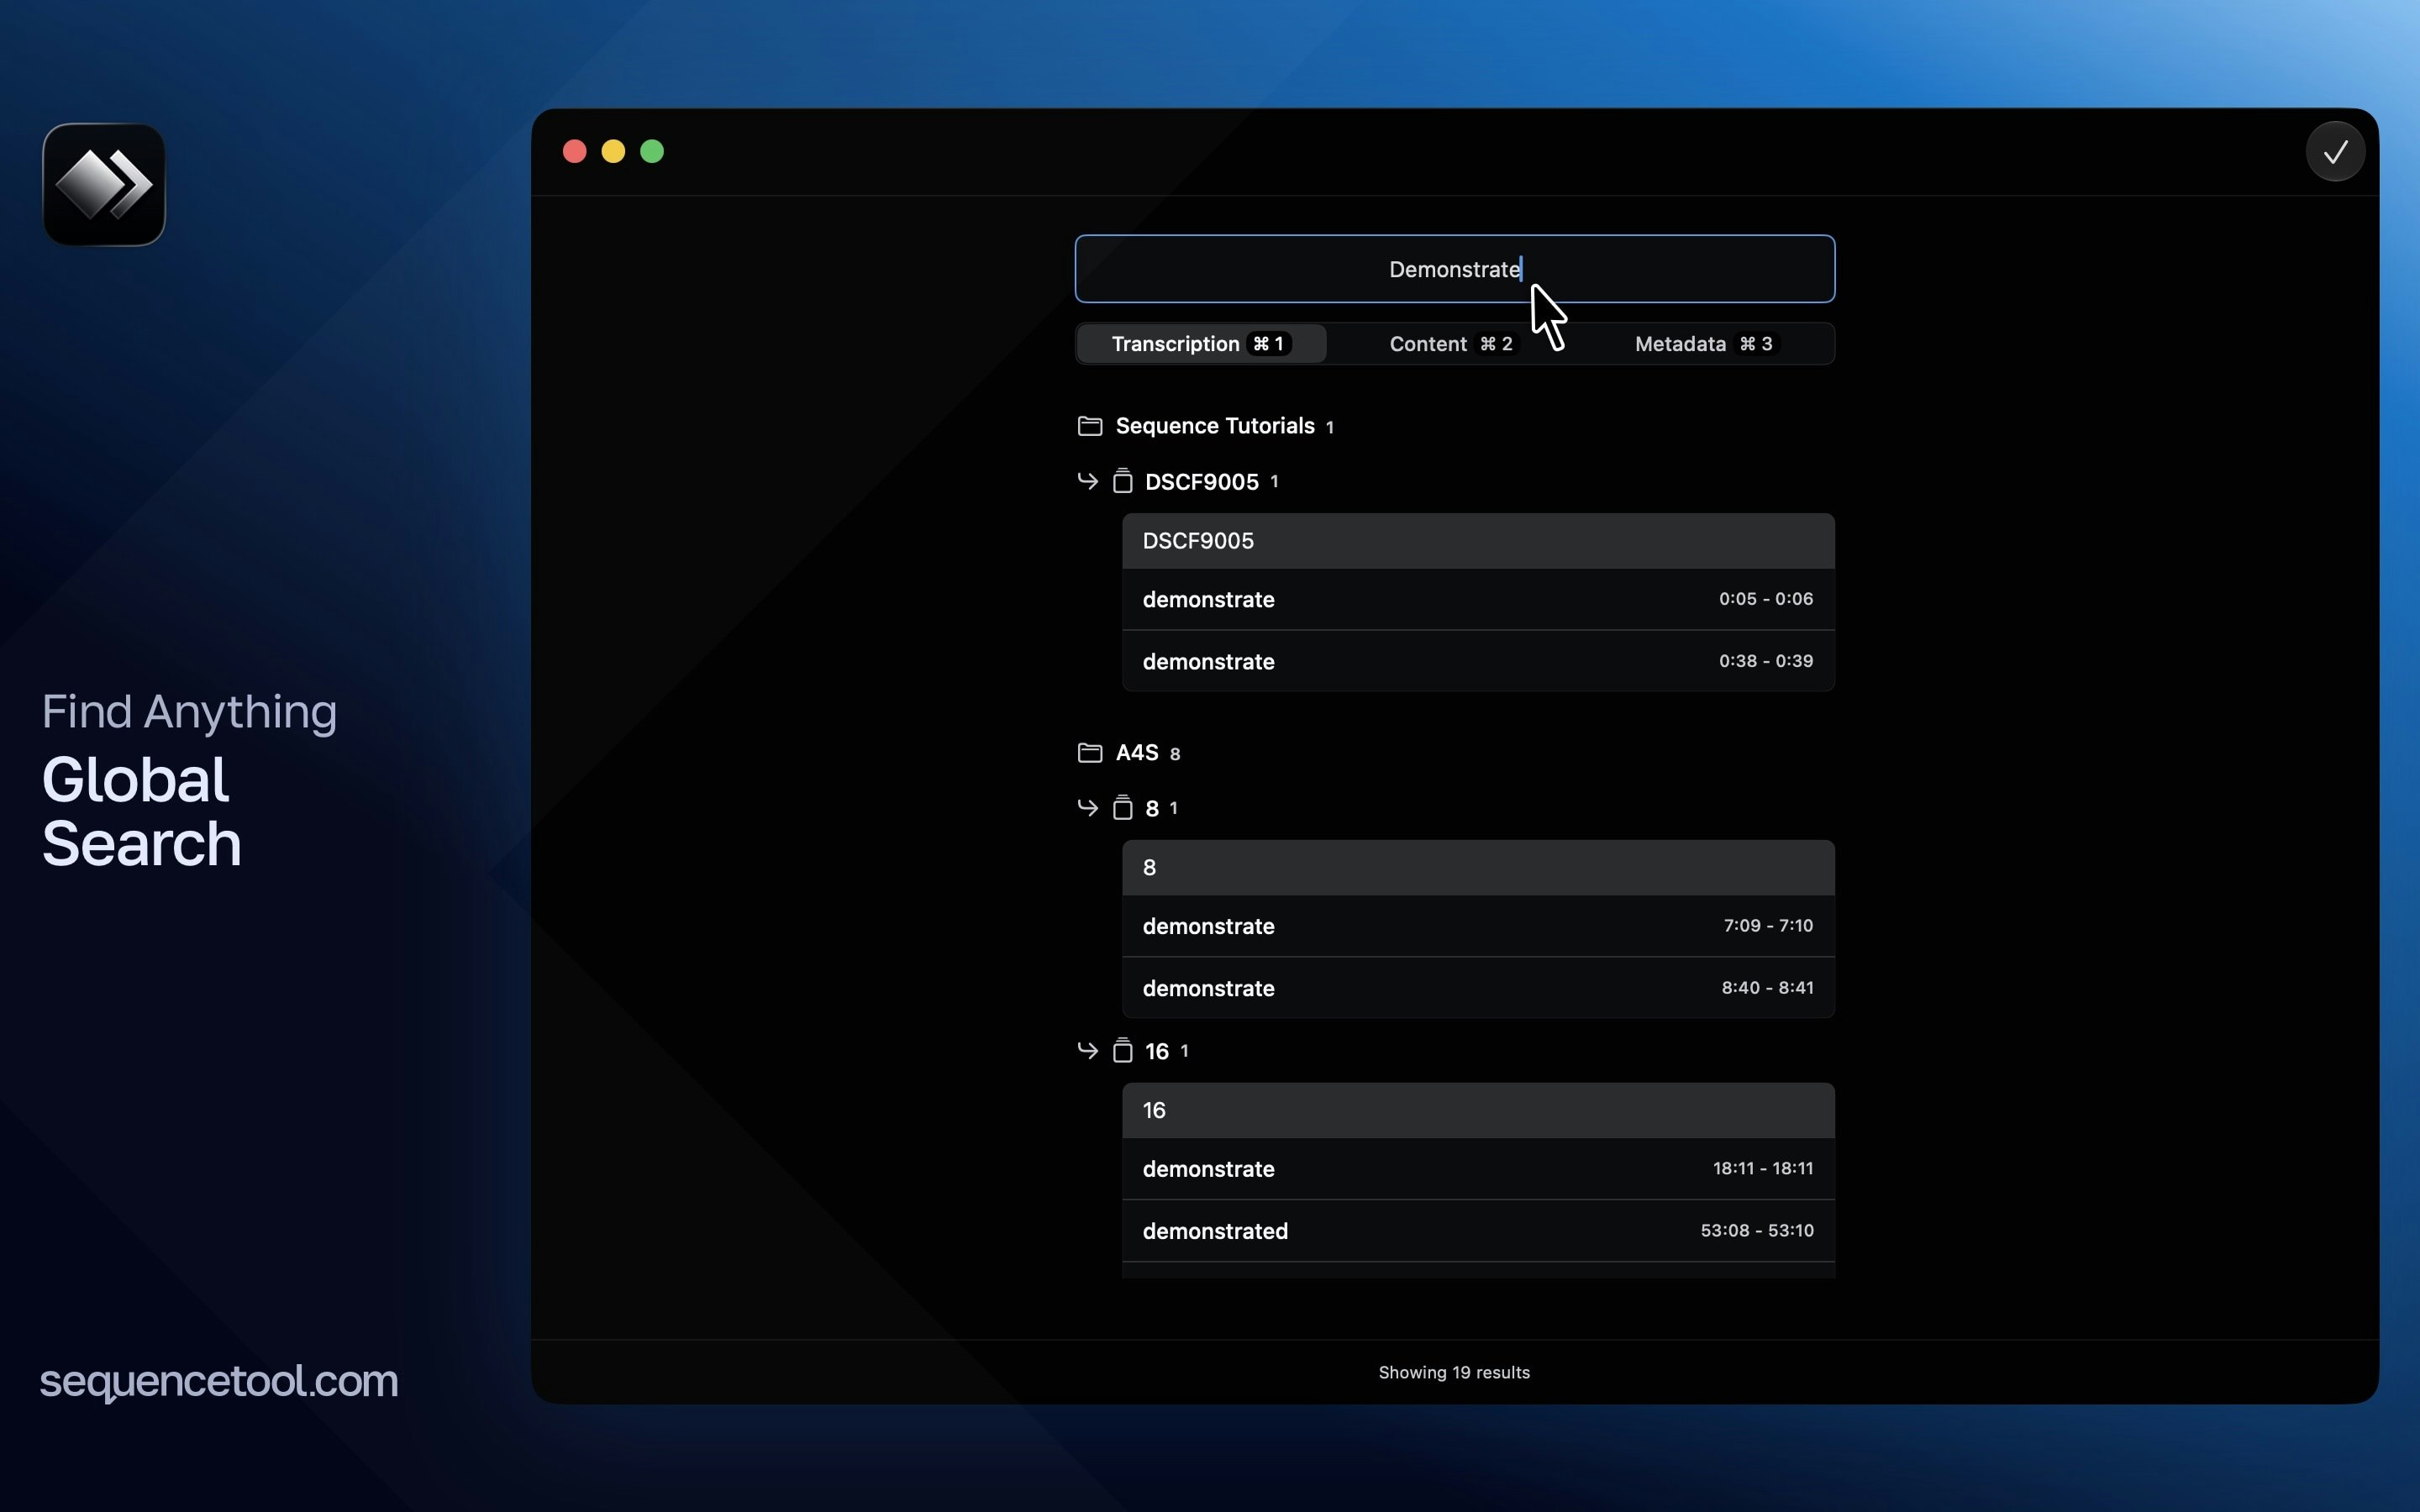This screenshot has height=1512, width=2420.
Task: Click the arrow icon before DSCF9005
Action: pos(1088,481)
